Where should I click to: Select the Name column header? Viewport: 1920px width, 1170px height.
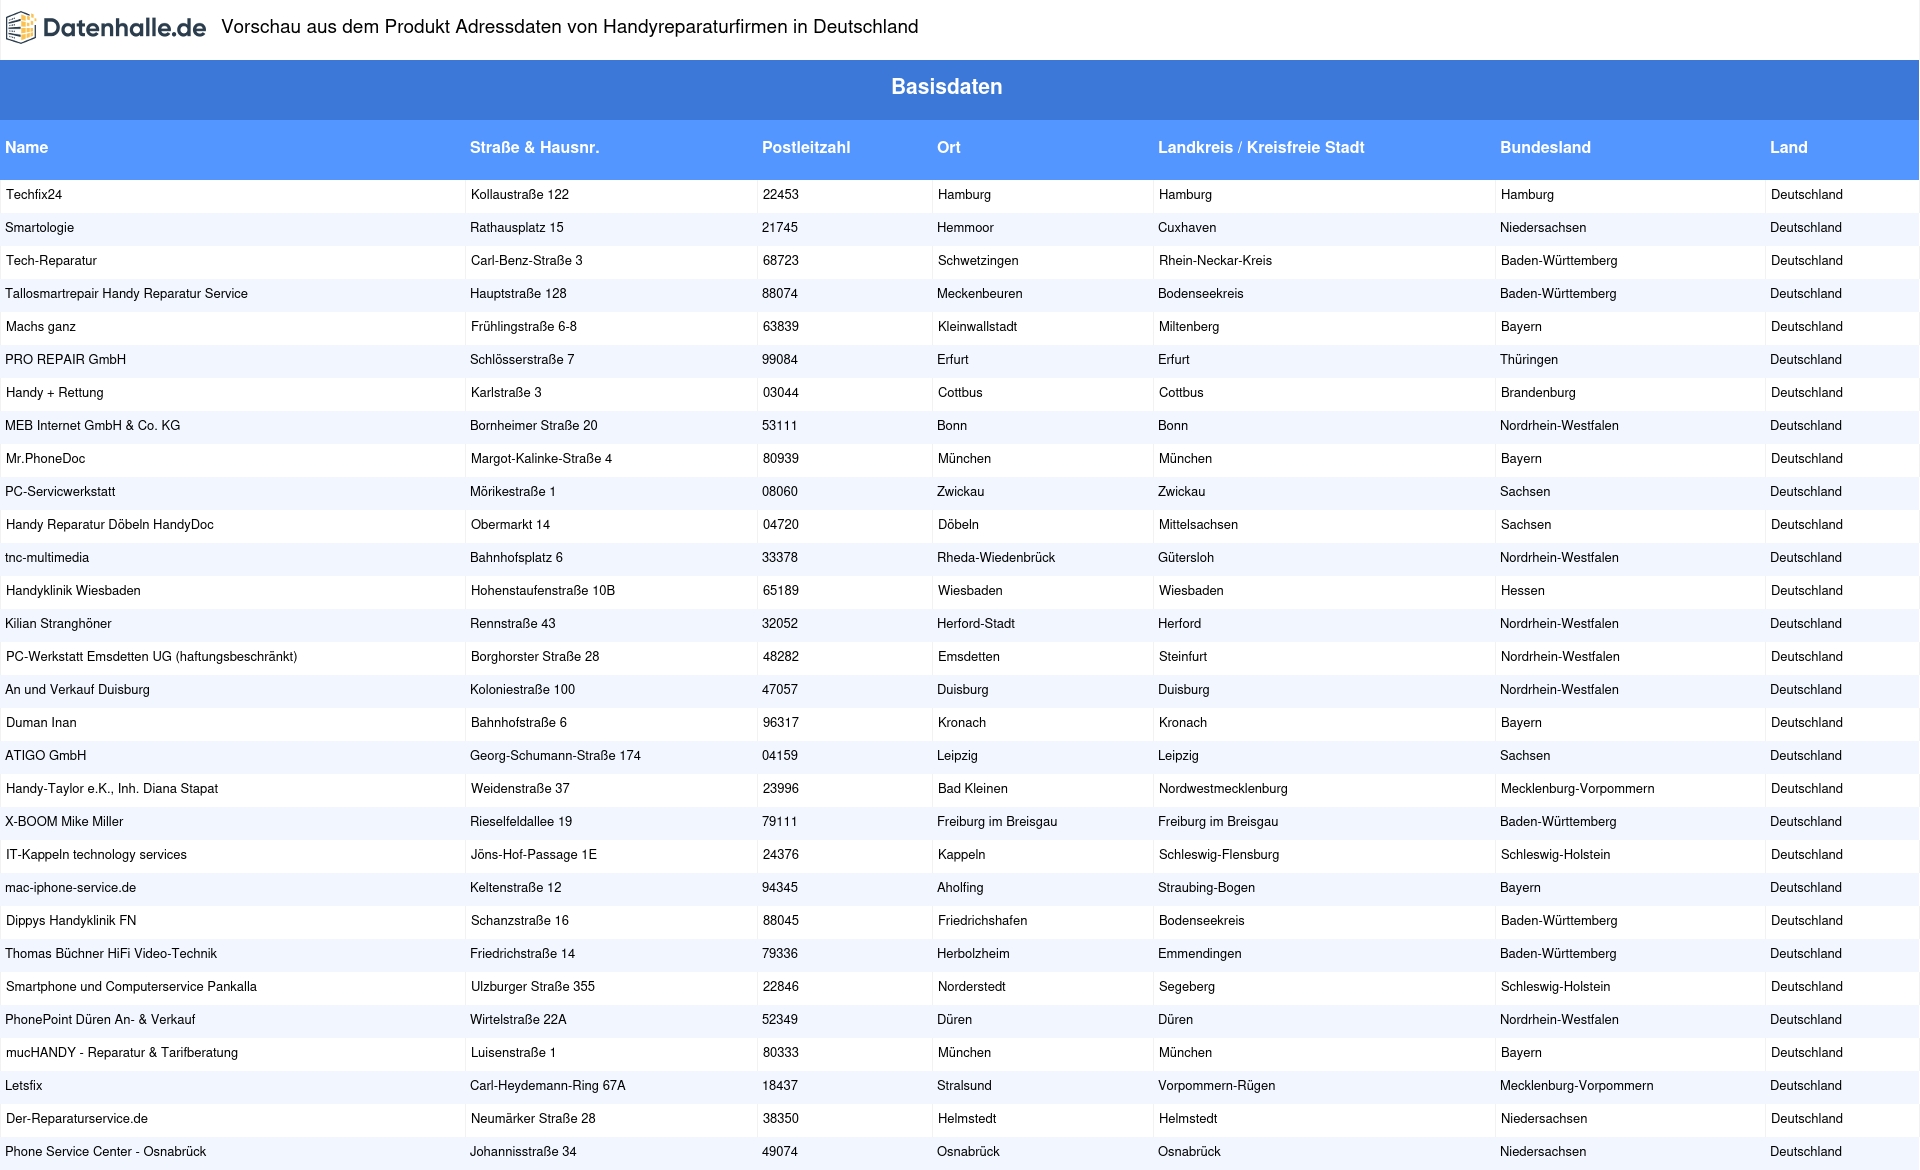27,147
